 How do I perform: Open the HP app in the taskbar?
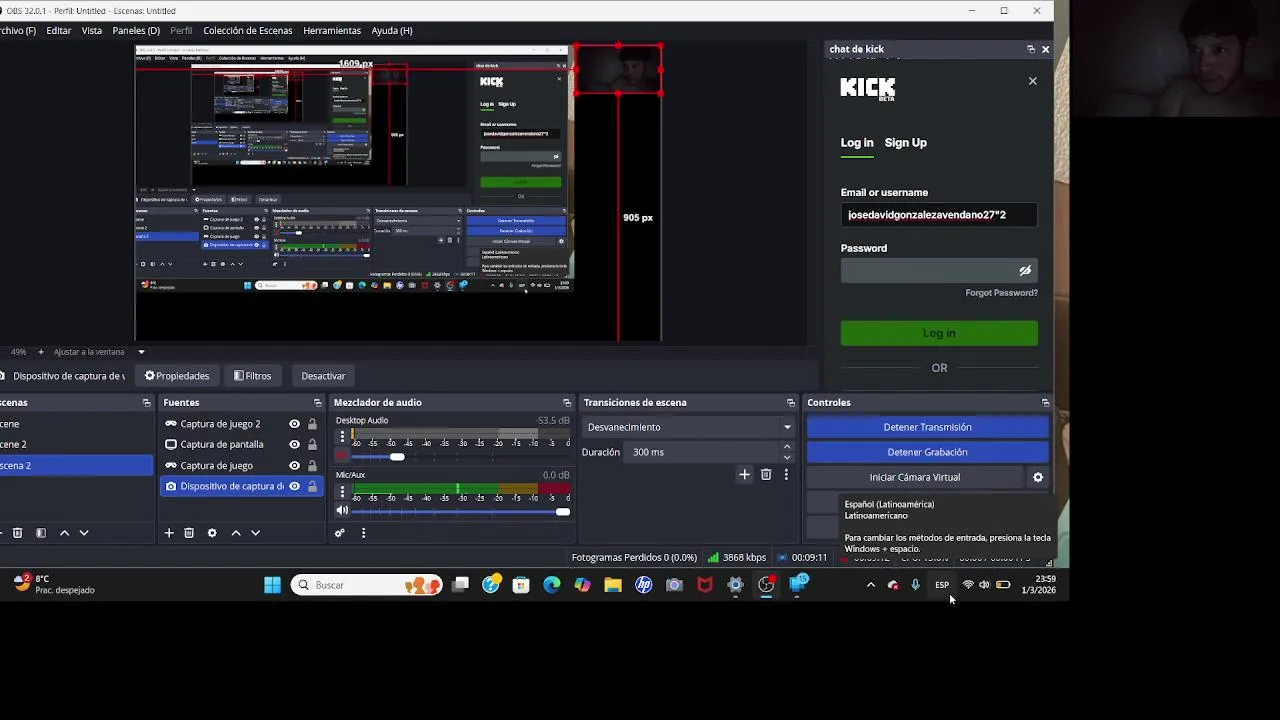(x=644, y=585)
